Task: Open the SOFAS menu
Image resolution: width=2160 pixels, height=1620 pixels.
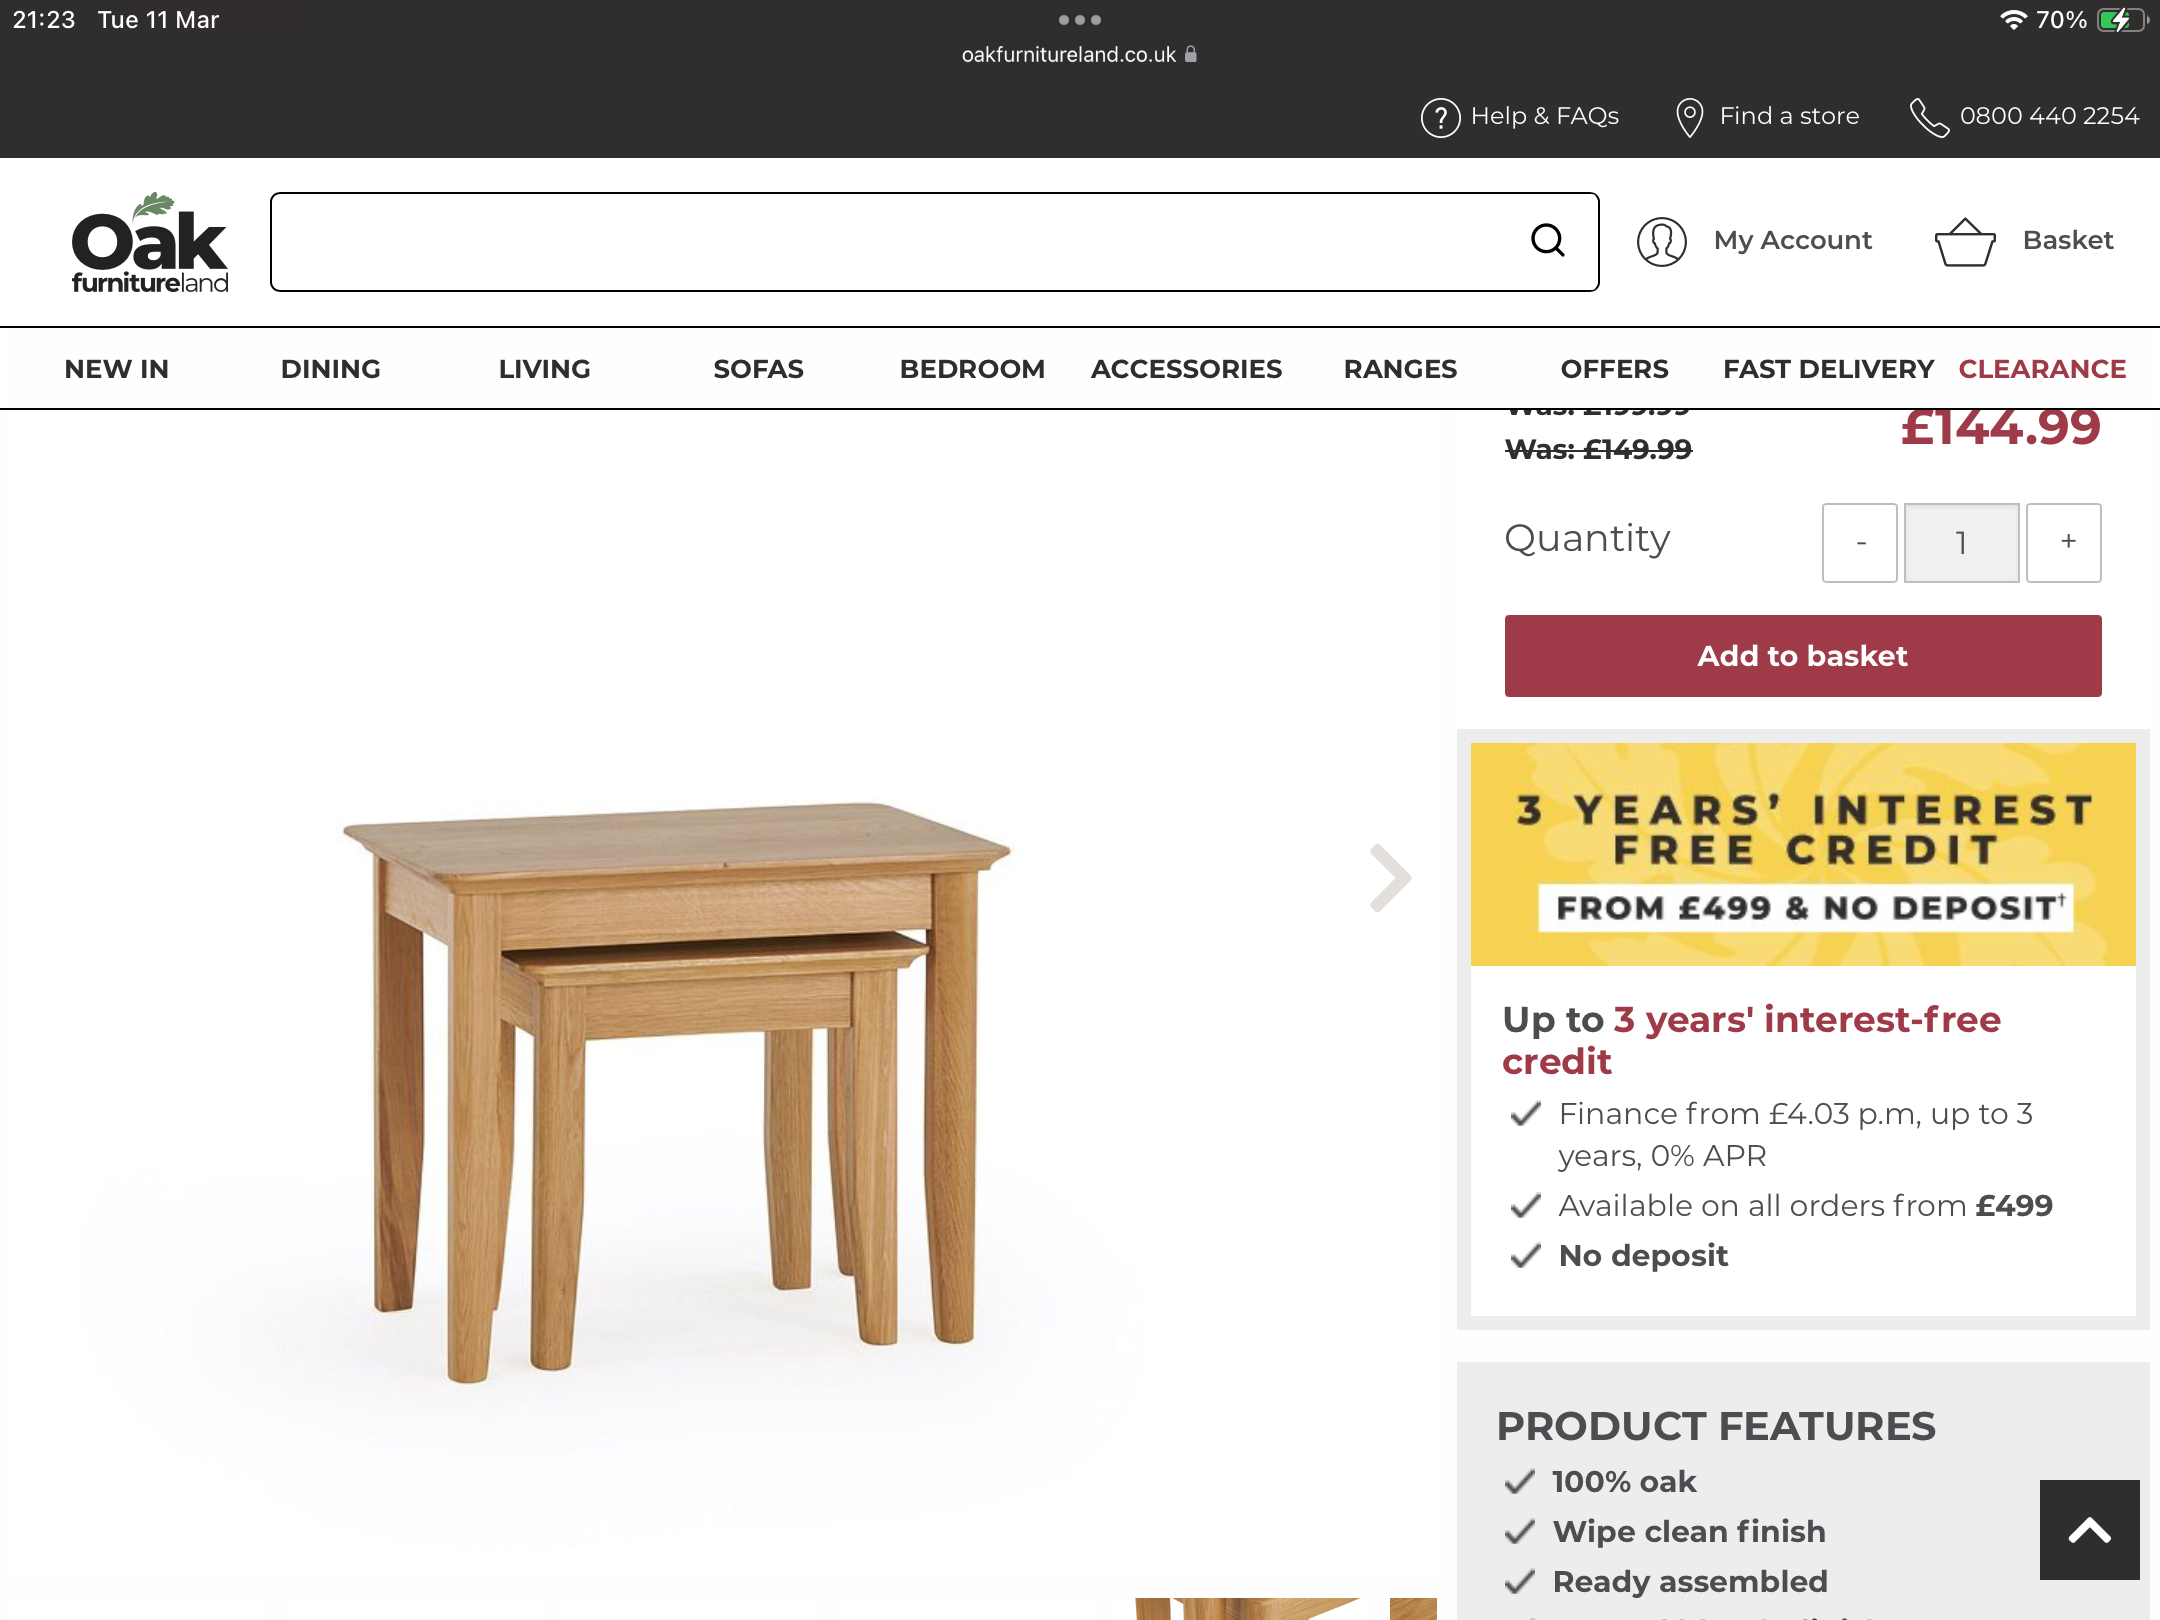Action: (758, 369)
